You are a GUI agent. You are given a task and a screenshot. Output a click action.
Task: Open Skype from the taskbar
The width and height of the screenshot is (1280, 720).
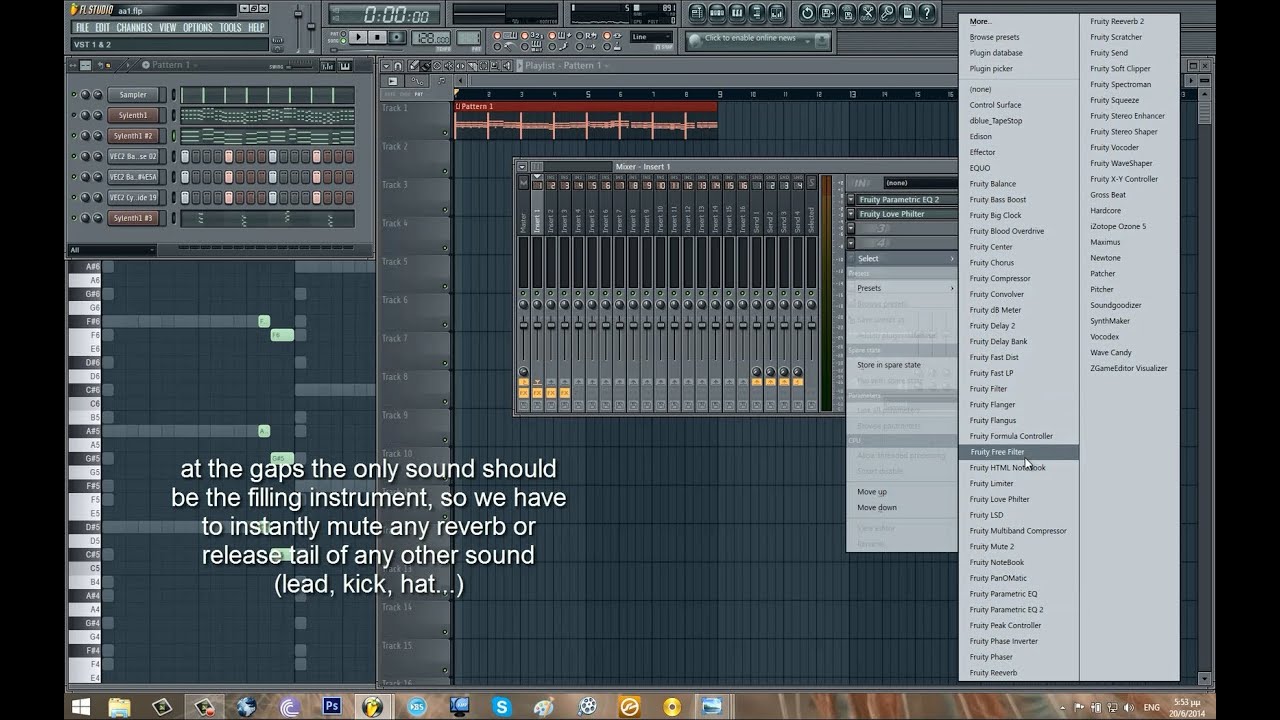(501, 706)
